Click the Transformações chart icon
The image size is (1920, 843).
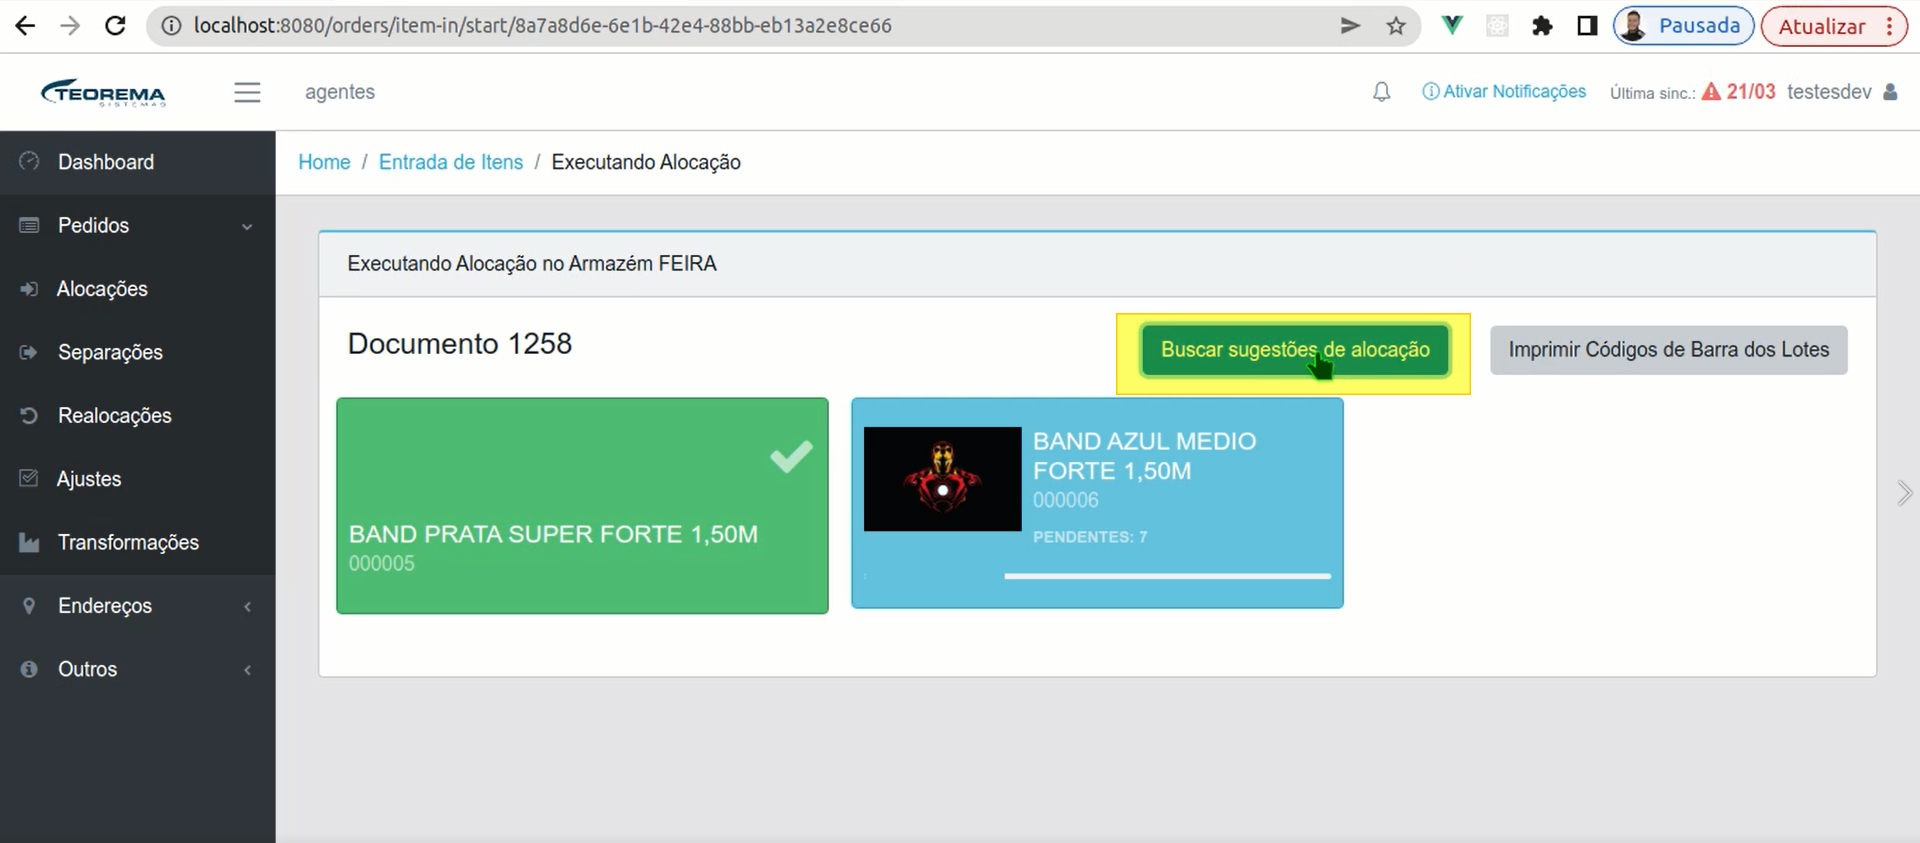(x=29, y=542)
